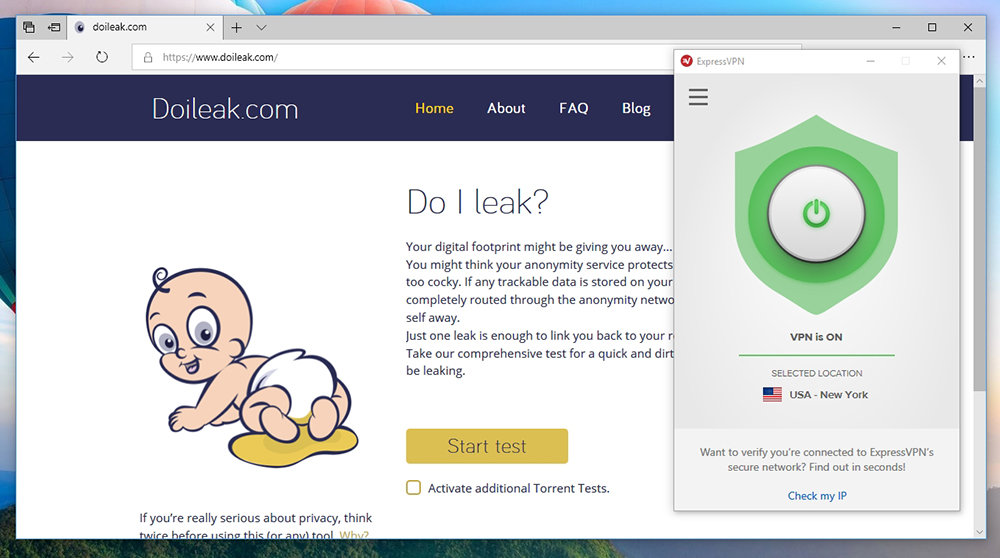
Task: Open the tabs you've set aside icon
Action: click(29, 27)
